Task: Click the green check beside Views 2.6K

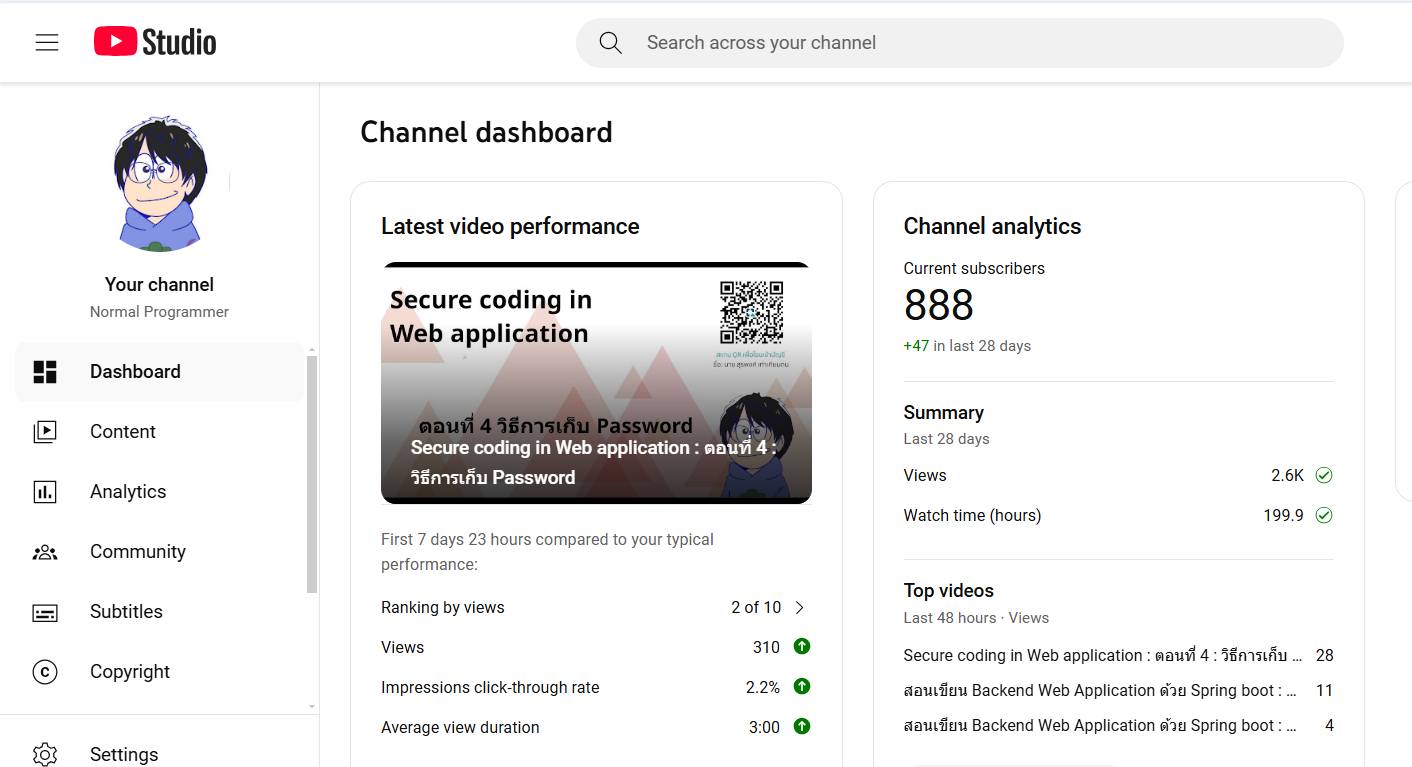Action: tap(1324, 475)
